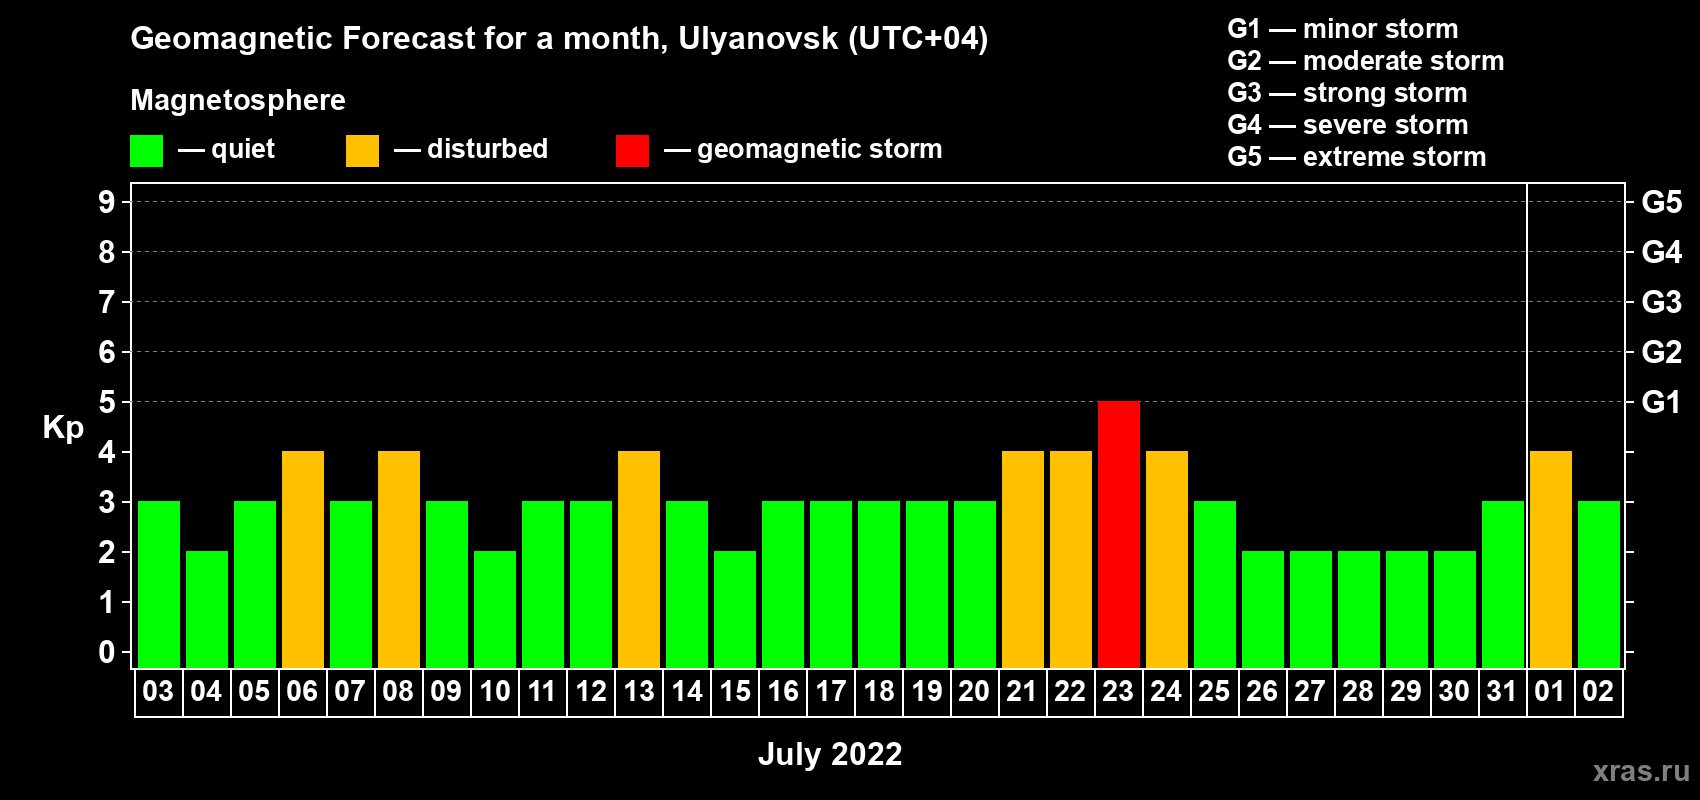
Task: Click the date label 23 on the axis
Action: (1118, 692)
